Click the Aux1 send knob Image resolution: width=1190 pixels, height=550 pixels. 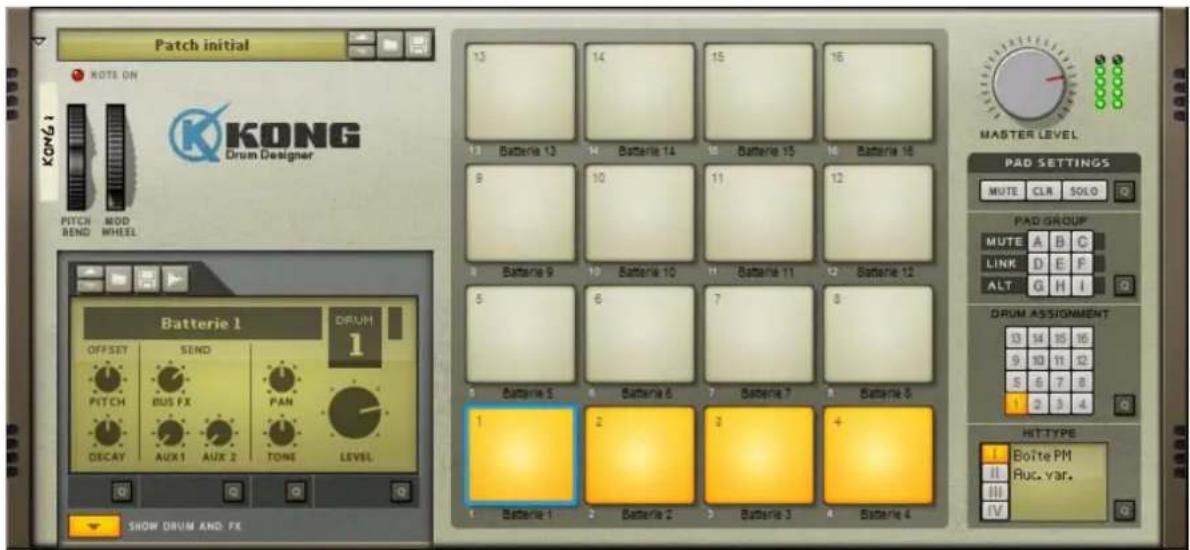point(171,432)
